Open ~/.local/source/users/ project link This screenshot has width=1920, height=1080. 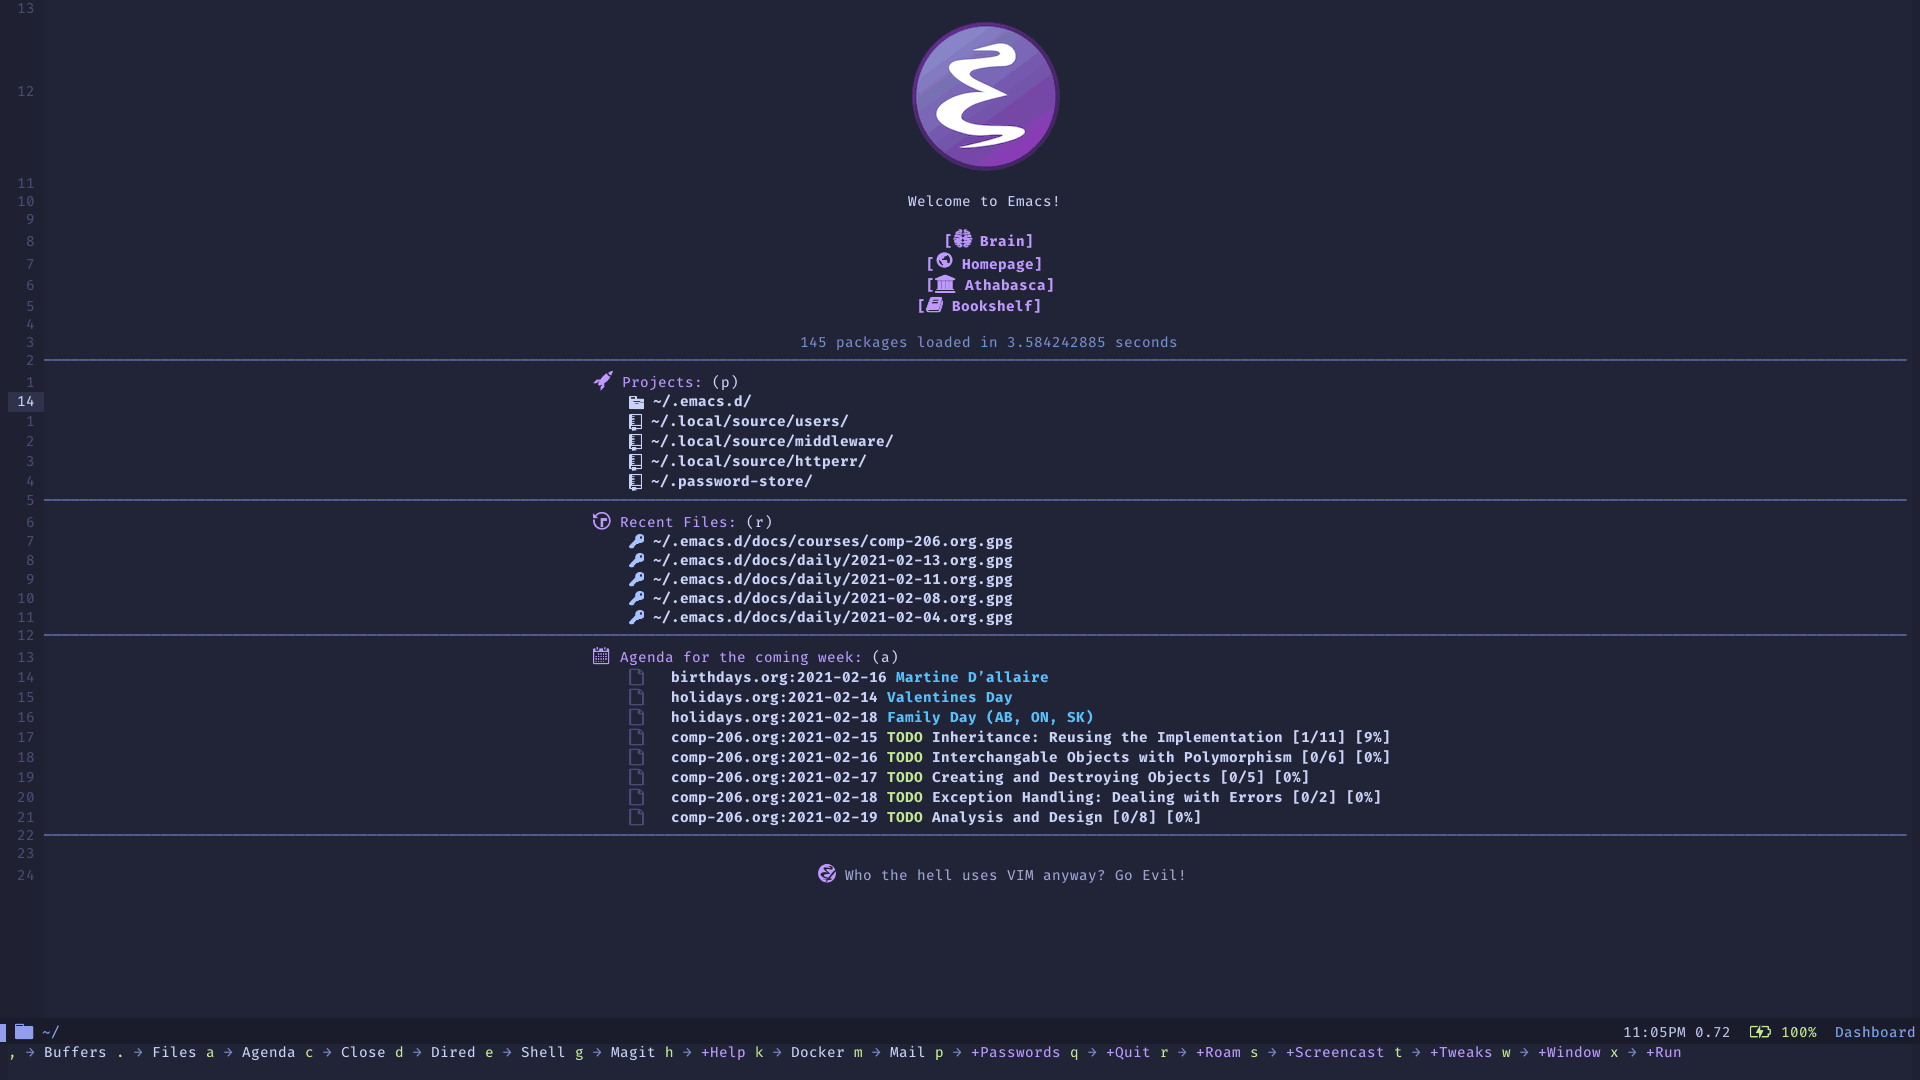click(749, 421)
